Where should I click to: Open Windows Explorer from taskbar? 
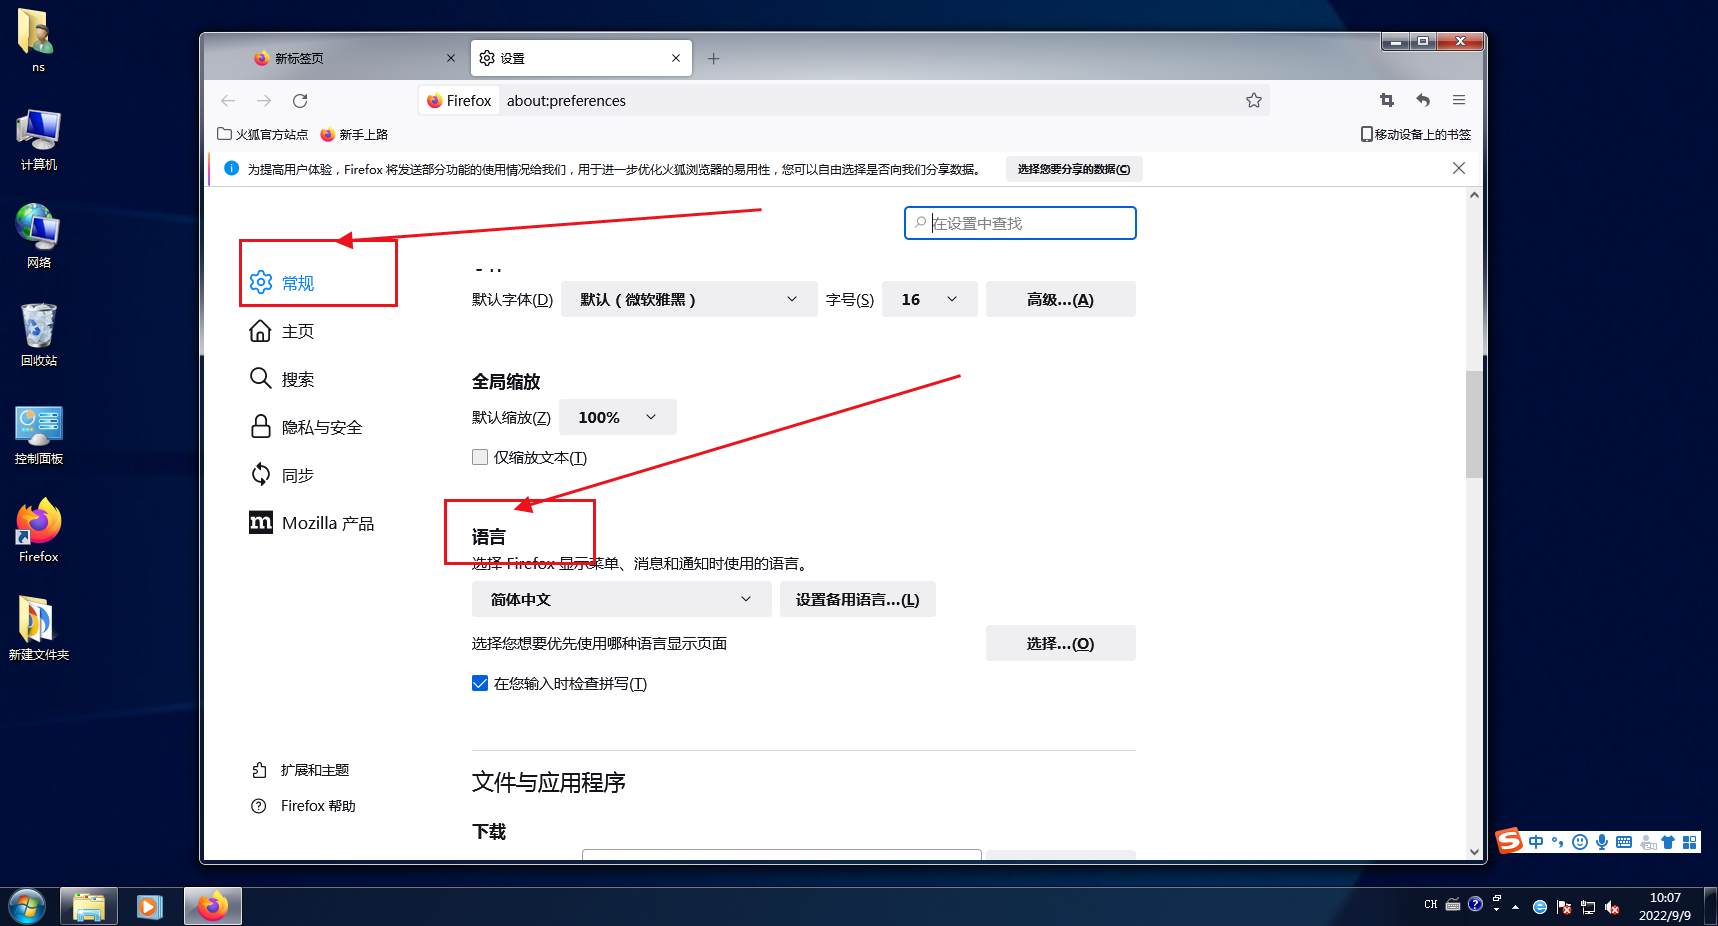tap(89, 907)
